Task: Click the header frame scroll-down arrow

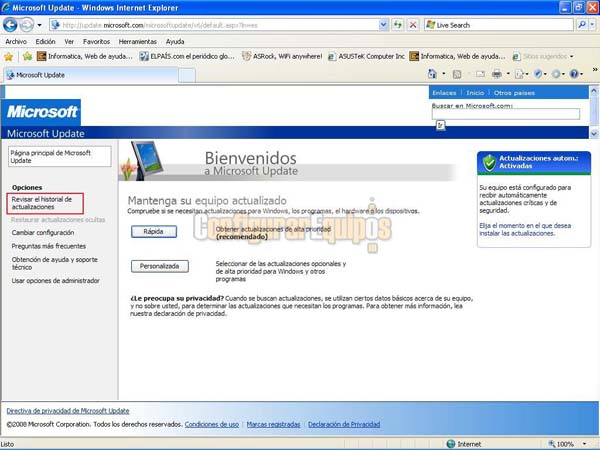Action: coord(594,134)
